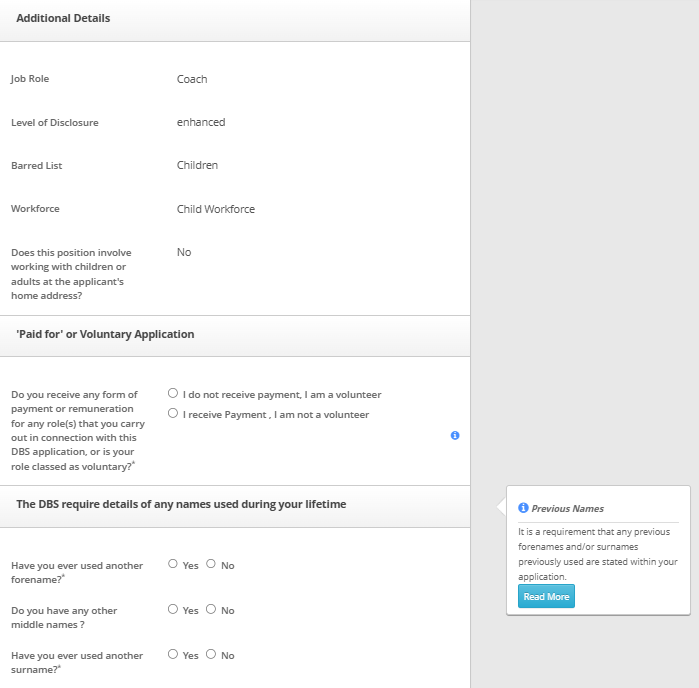
Task: Select "I do not receive payment, I am a volunteer"
Action: pos(174,394)
